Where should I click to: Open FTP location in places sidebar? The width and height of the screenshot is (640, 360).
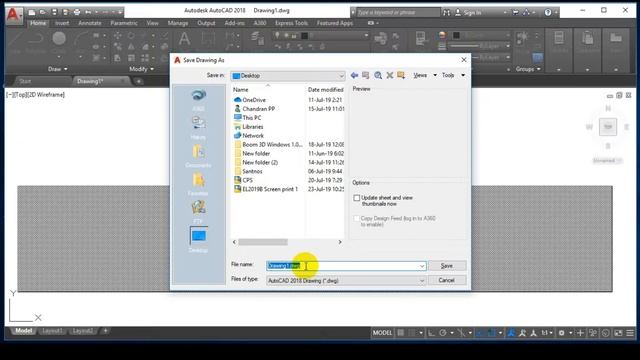coord(198,212)
